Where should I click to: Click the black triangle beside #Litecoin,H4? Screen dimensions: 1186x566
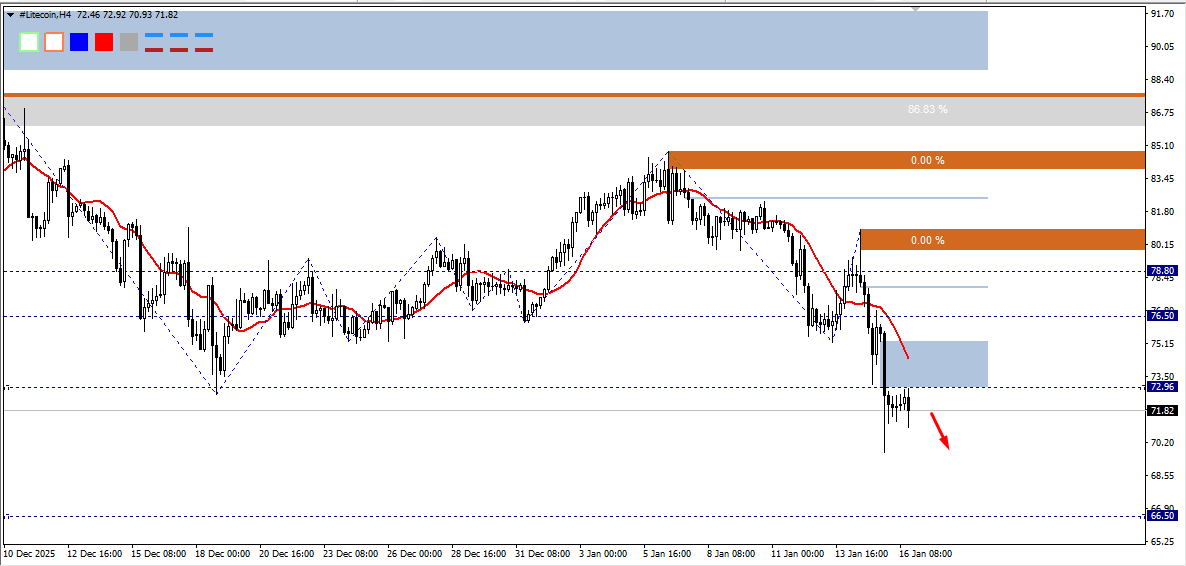[x=10, y=14]
